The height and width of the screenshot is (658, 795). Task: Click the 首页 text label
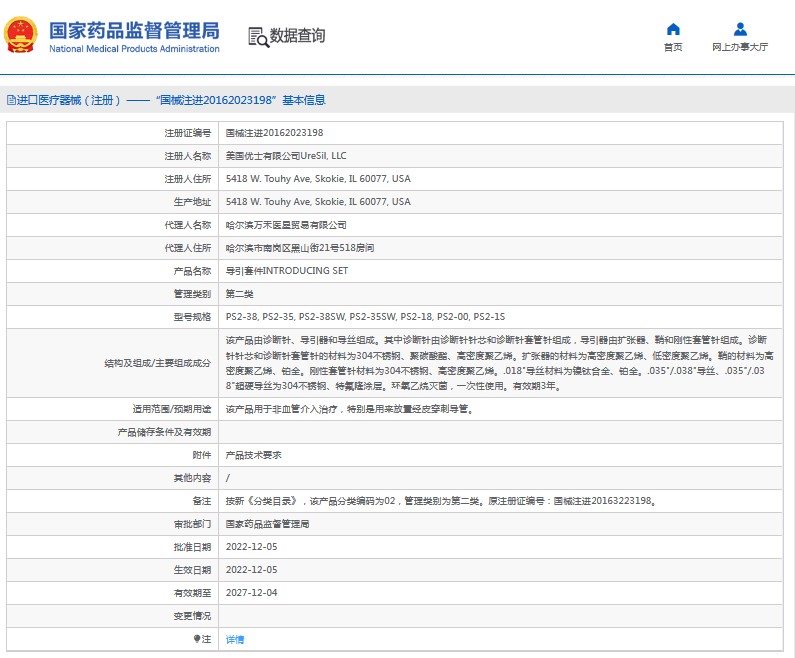673,47
